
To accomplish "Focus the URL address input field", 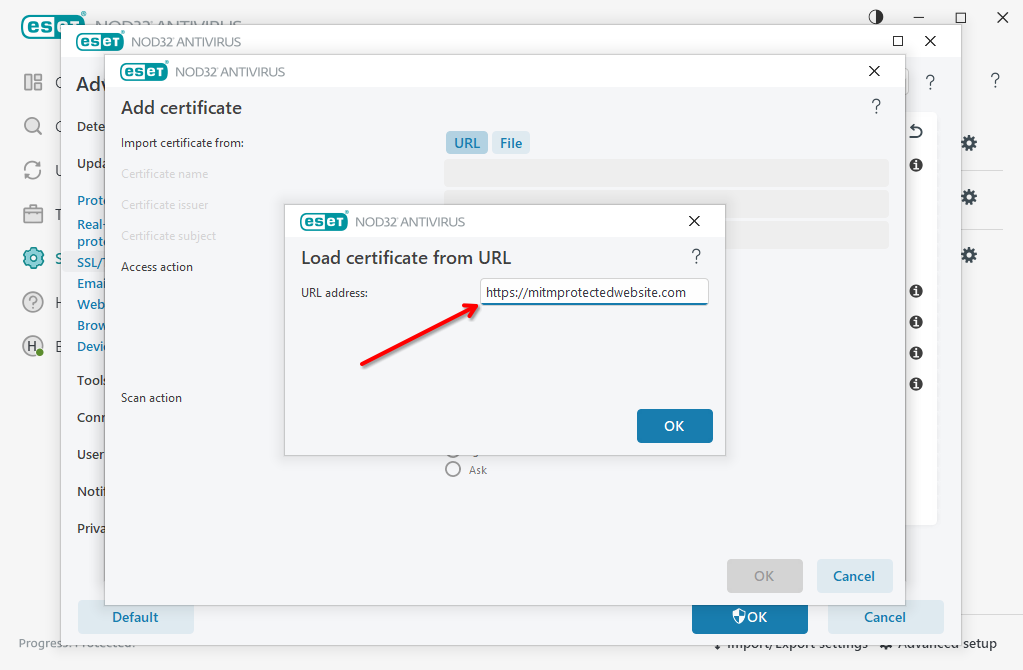I will click(594, 292).
